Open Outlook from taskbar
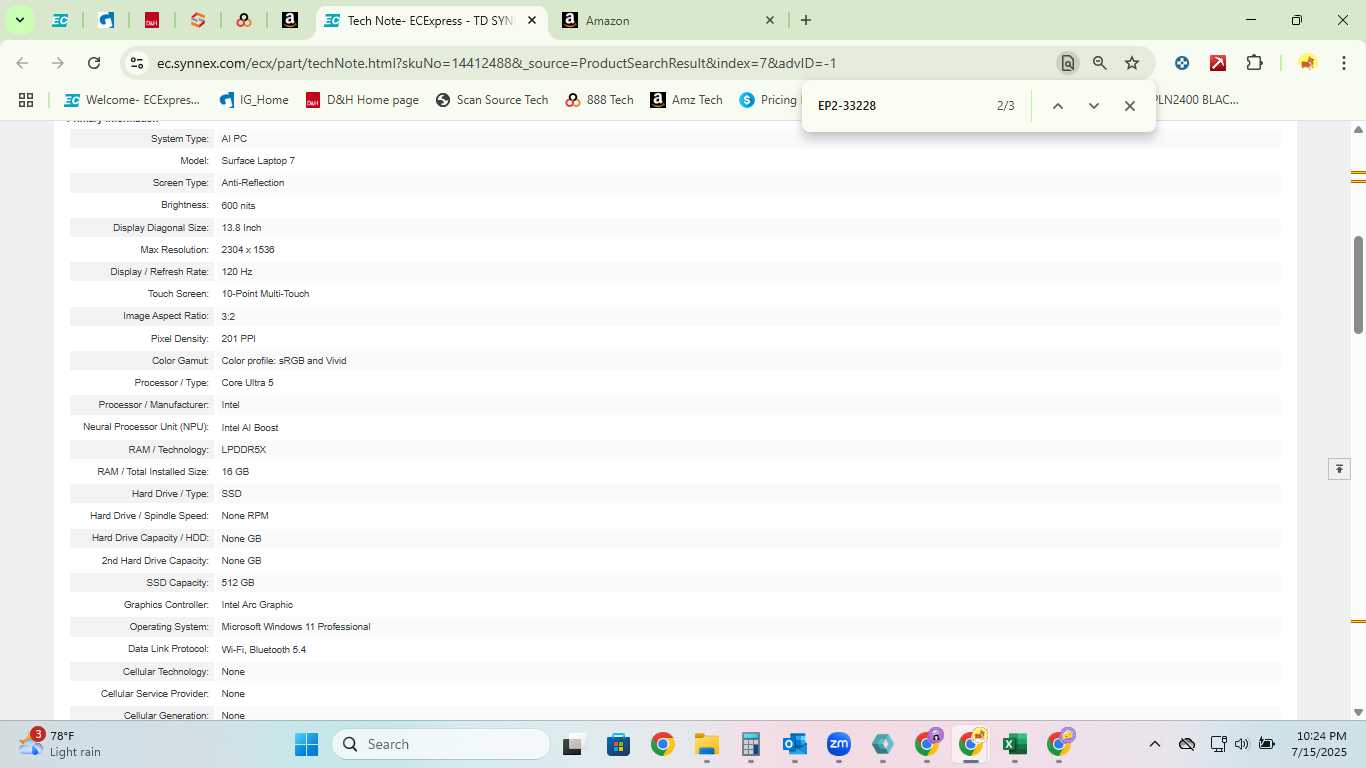1366x768 pixels. click(x=795, y=744)
